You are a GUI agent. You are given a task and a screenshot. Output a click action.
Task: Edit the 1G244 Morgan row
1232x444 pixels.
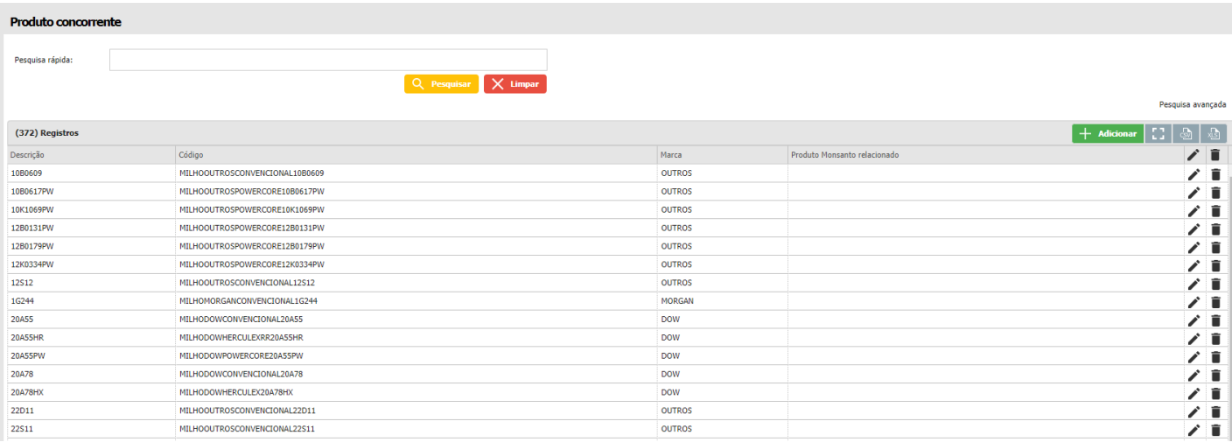[1193, 302]
